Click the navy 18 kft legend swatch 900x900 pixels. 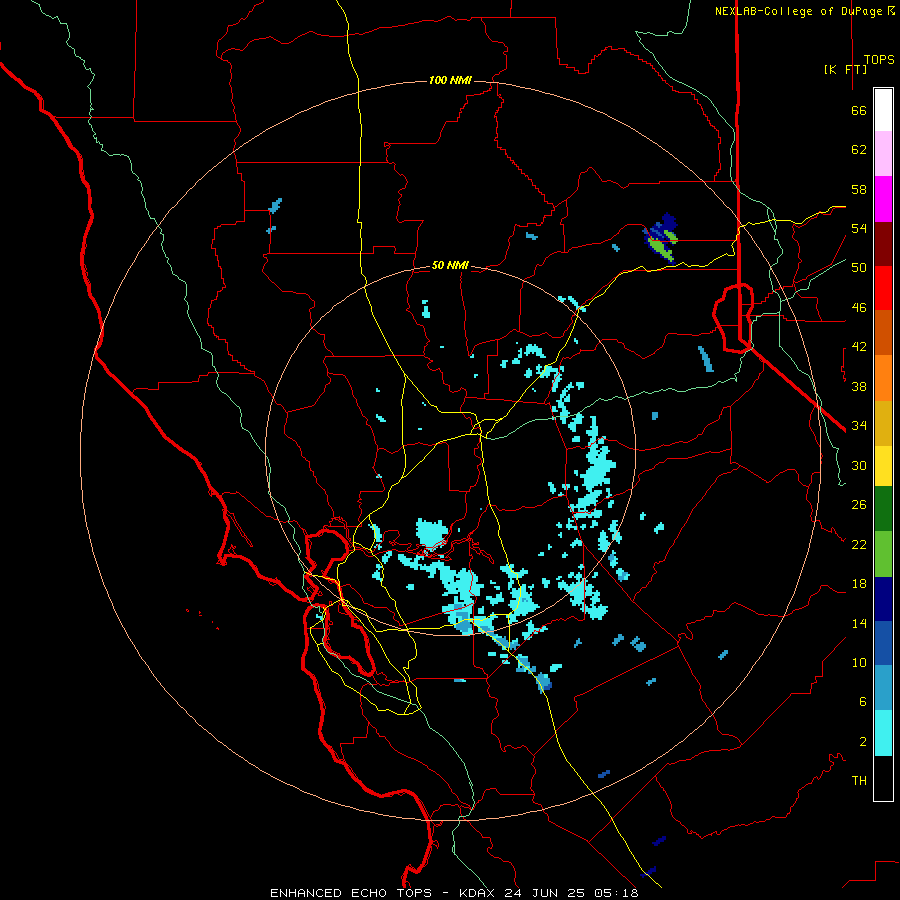[883, 599]
